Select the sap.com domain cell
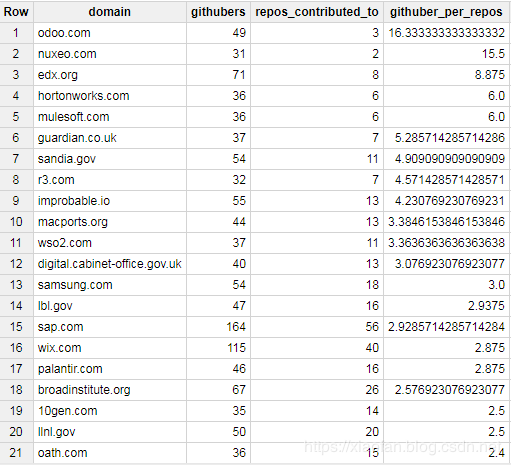511x465 pixels. pyautogui.click(x=110, y=327)
